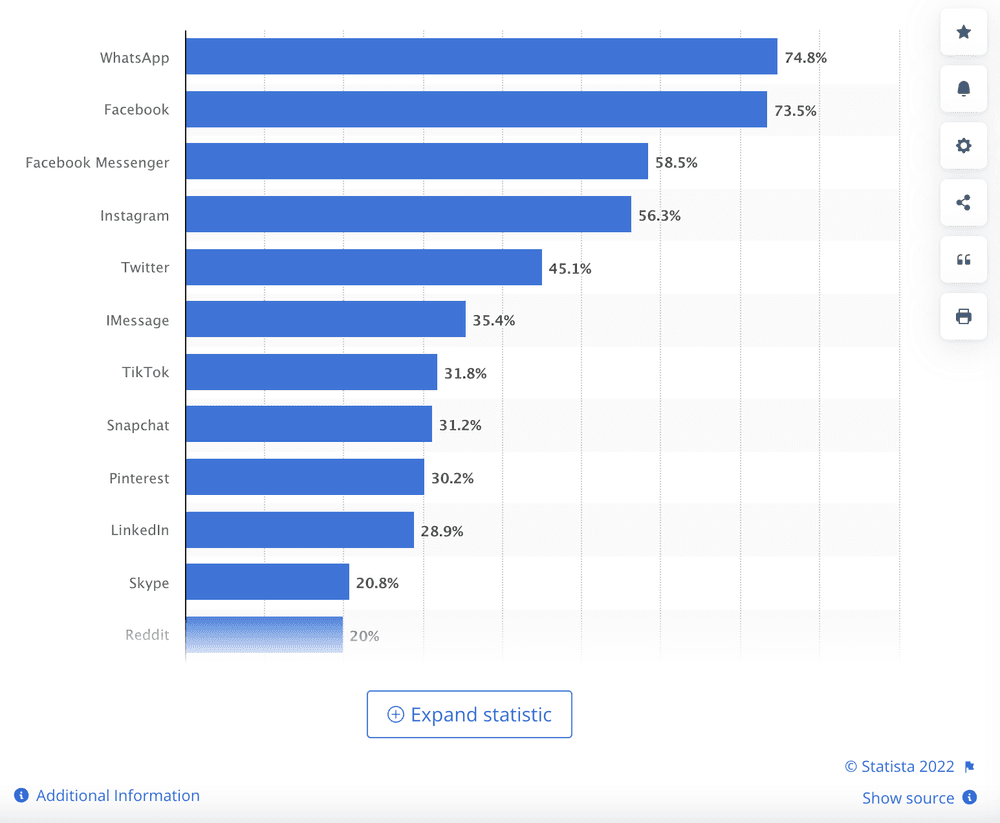Click the Facebook Messenger bar
Image resolution: width=1000 pixels, height=823 pixels.
pyautogui.click(x=420, y=162)
